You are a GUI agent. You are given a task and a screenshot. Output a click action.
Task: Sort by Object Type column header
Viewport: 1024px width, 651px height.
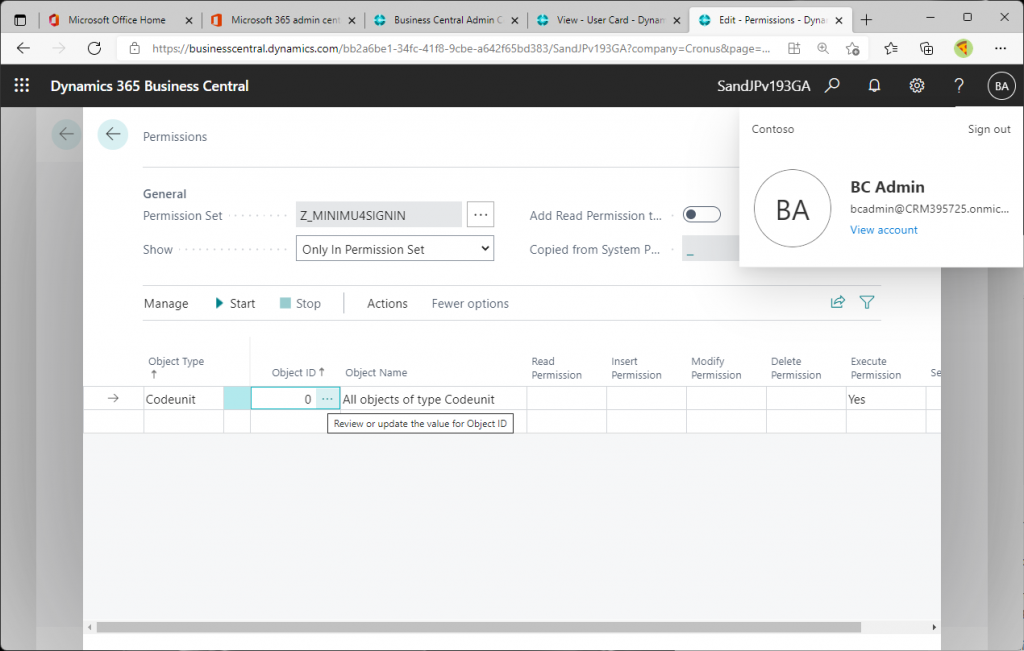(x=176, y=366)
